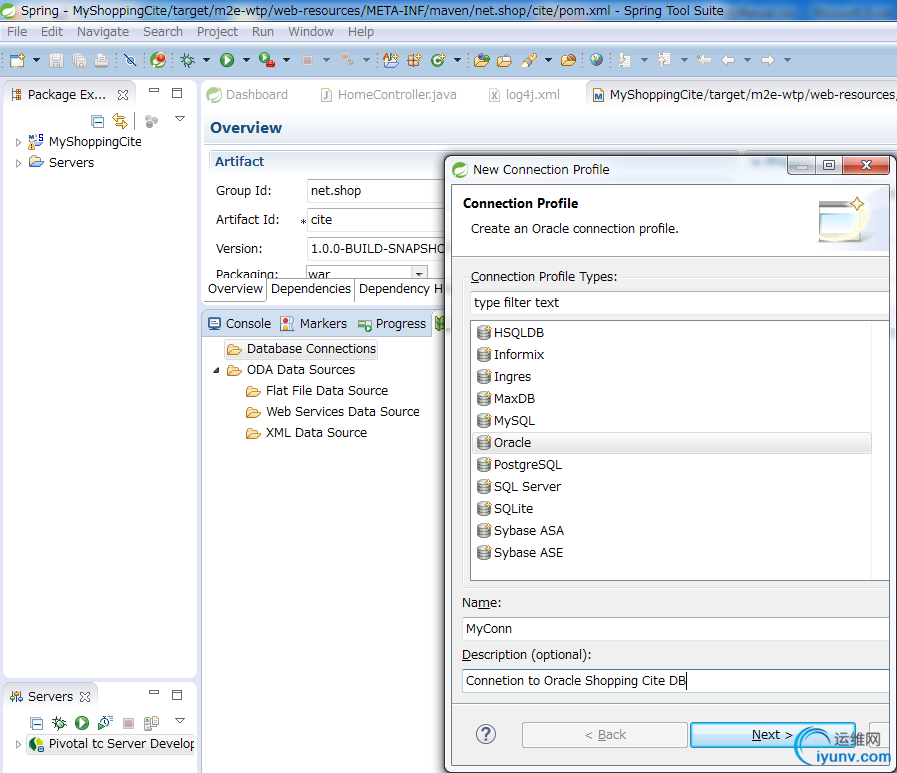897x773 pixels.
Task: Open the Debug configurations dropdown arrow
Action: pyautogui.click(x=207, y=60)
